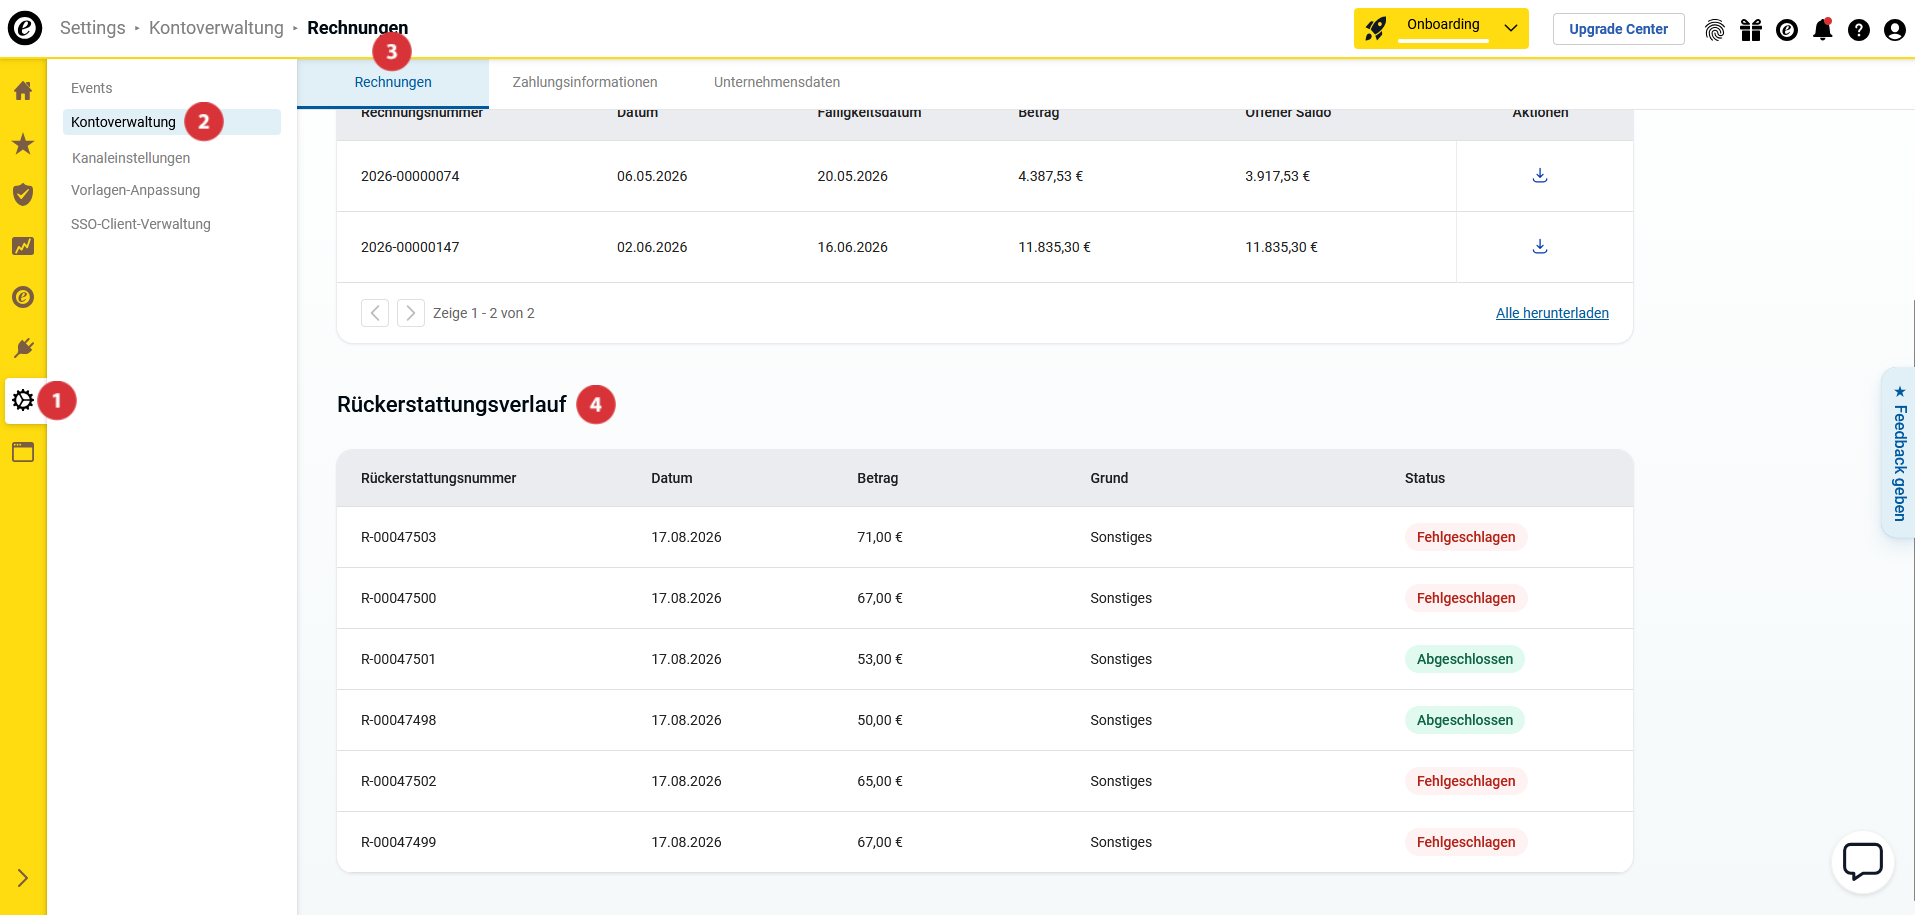Screen dimensions: 1915x915
Task: Open the notifications bell
Action: (1823, 30)
